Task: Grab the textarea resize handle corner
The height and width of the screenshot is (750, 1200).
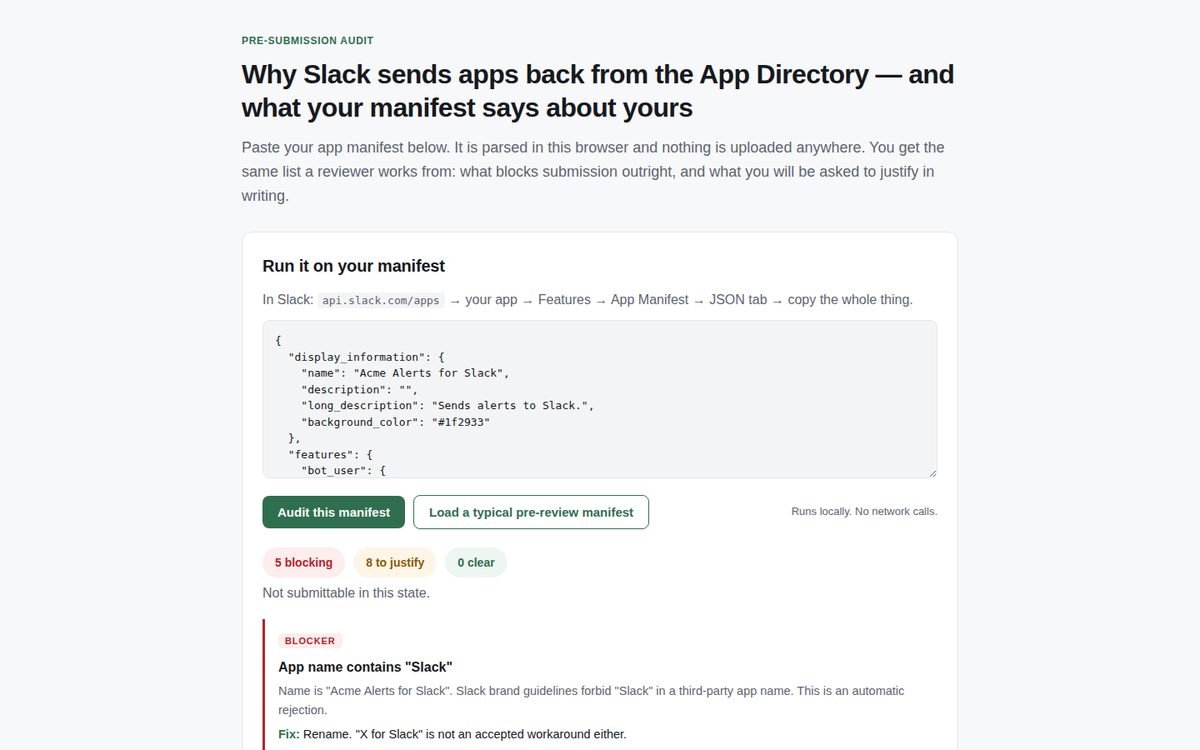Action: pos(932,473)
